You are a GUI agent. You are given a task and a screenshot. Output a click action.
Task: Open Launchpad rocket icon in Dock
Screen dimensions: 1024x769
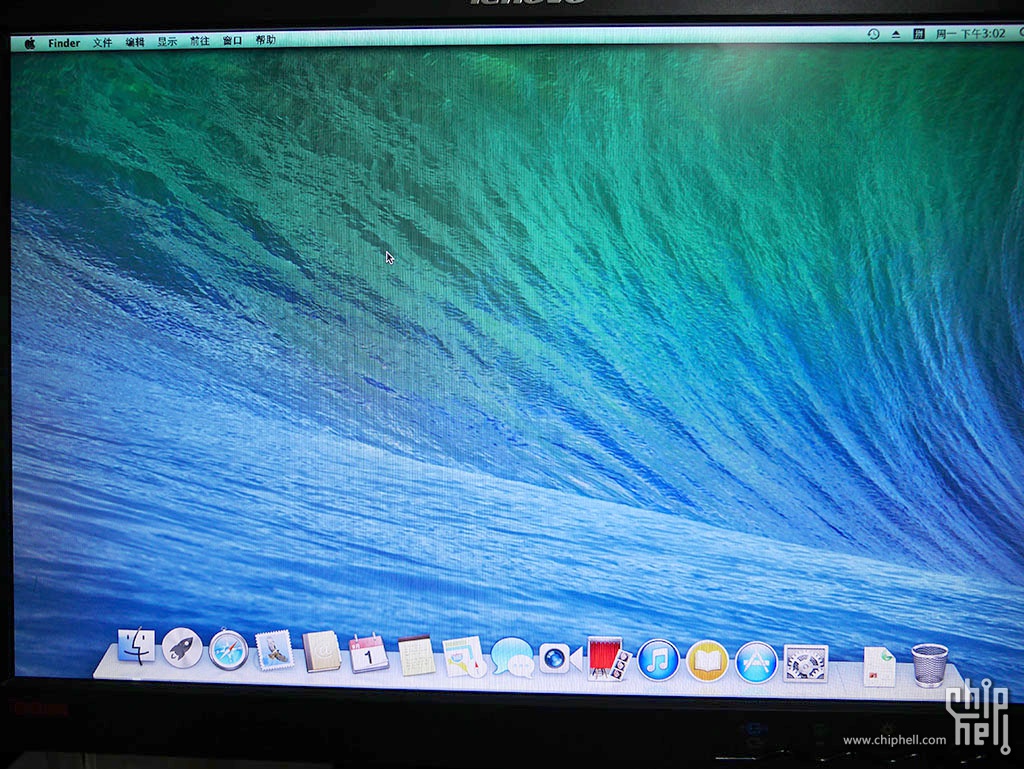click(182, 648)
